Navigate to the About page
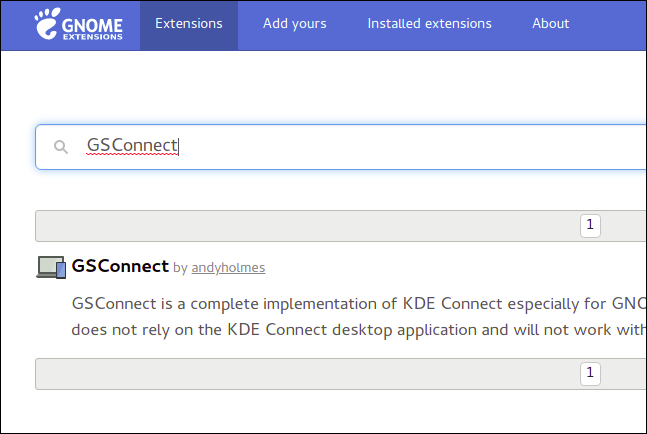The image size is (647, 434). pos(550,24)
